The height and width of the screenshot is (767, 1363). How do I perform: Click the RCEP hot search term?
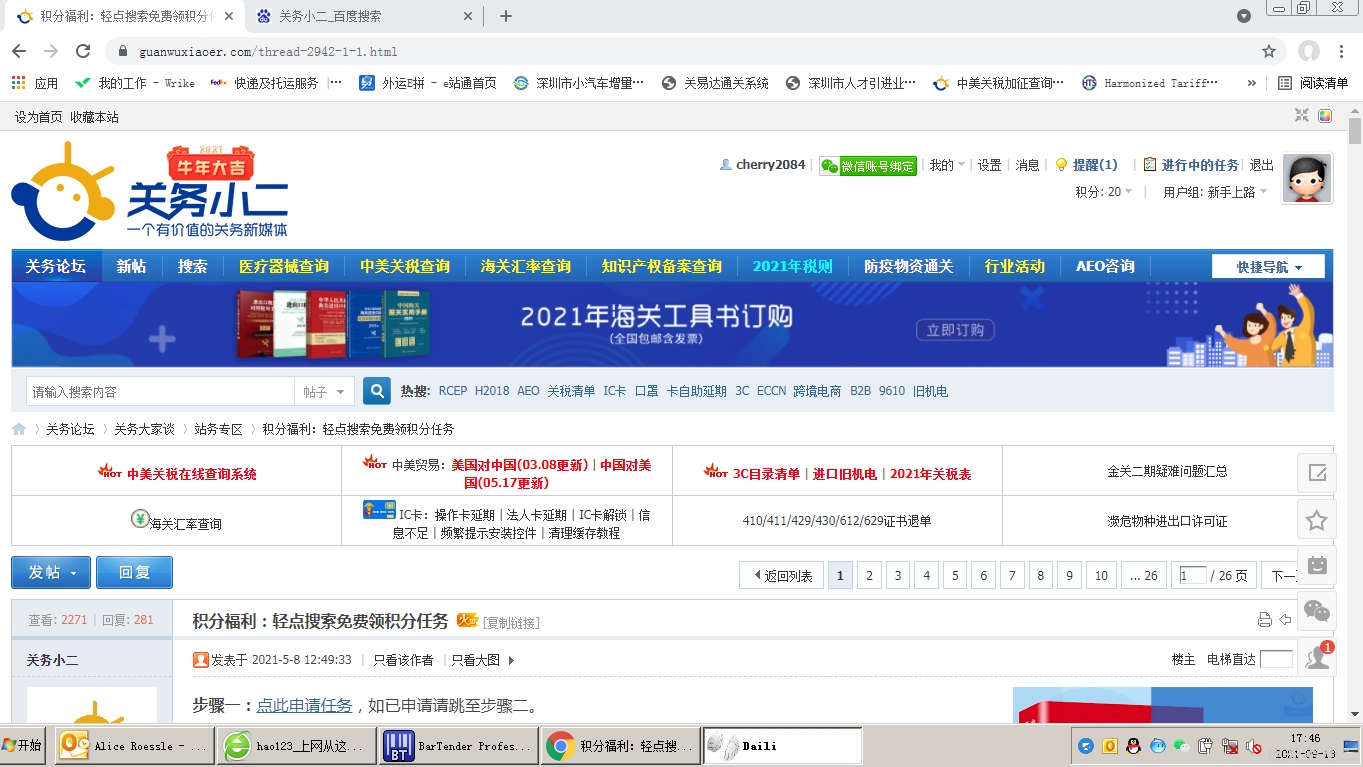[453, 391]
